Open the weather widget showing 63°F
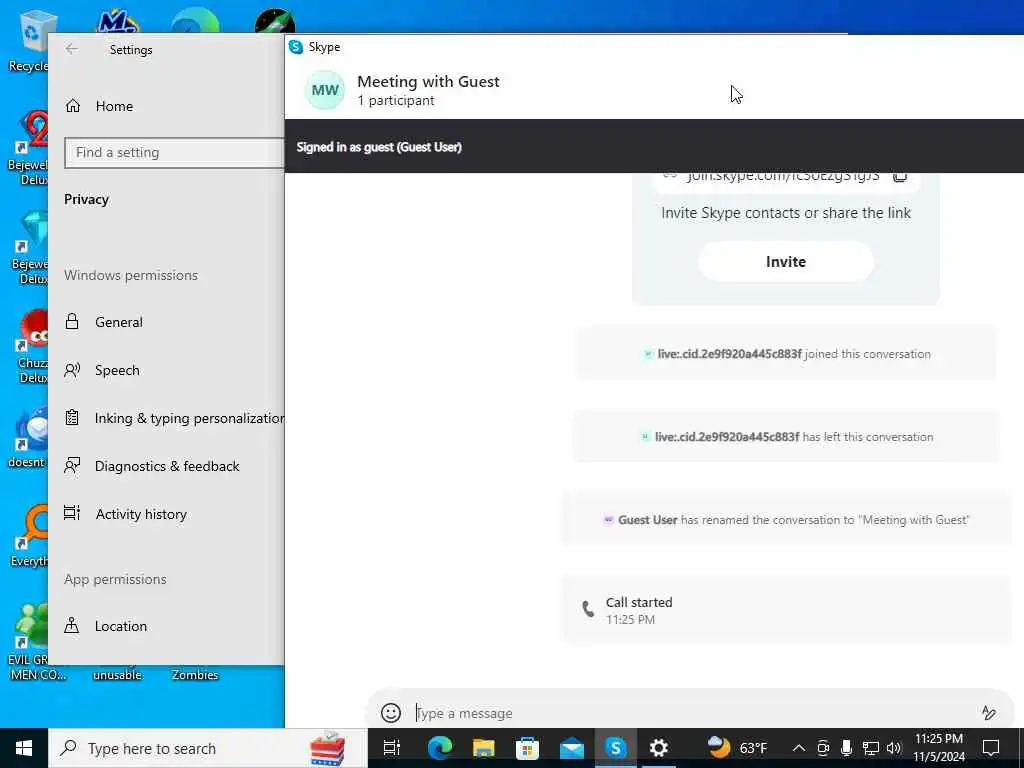This screenshot has width=1024, height=768. tap(738, 748)
